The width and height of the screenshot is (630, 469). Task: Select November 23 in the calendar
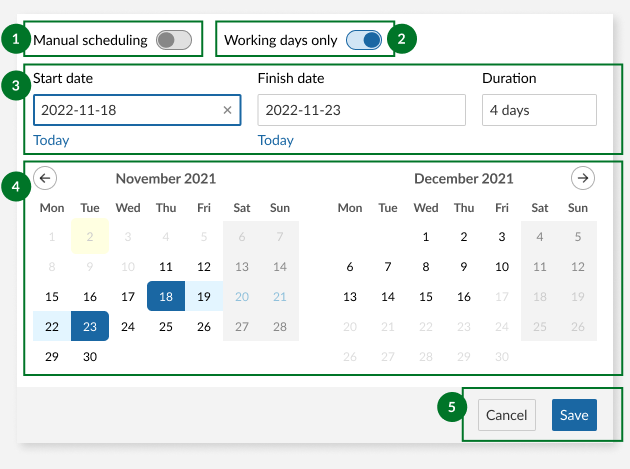coord(90,327)
